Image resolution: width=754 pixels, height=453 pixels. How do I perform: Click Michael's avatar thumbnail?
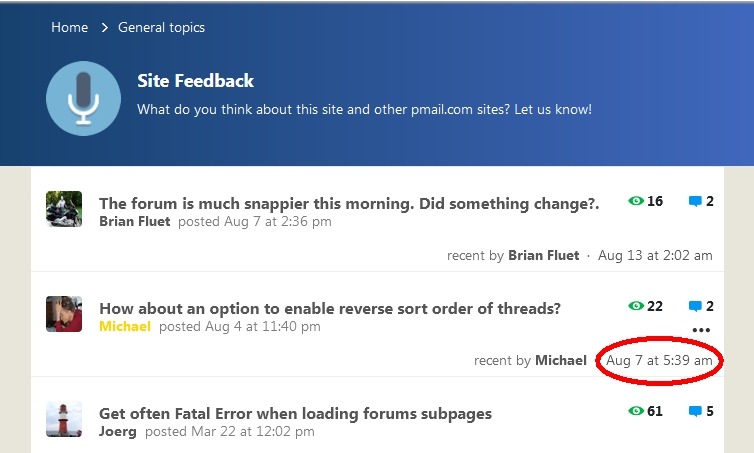[64, 314]
